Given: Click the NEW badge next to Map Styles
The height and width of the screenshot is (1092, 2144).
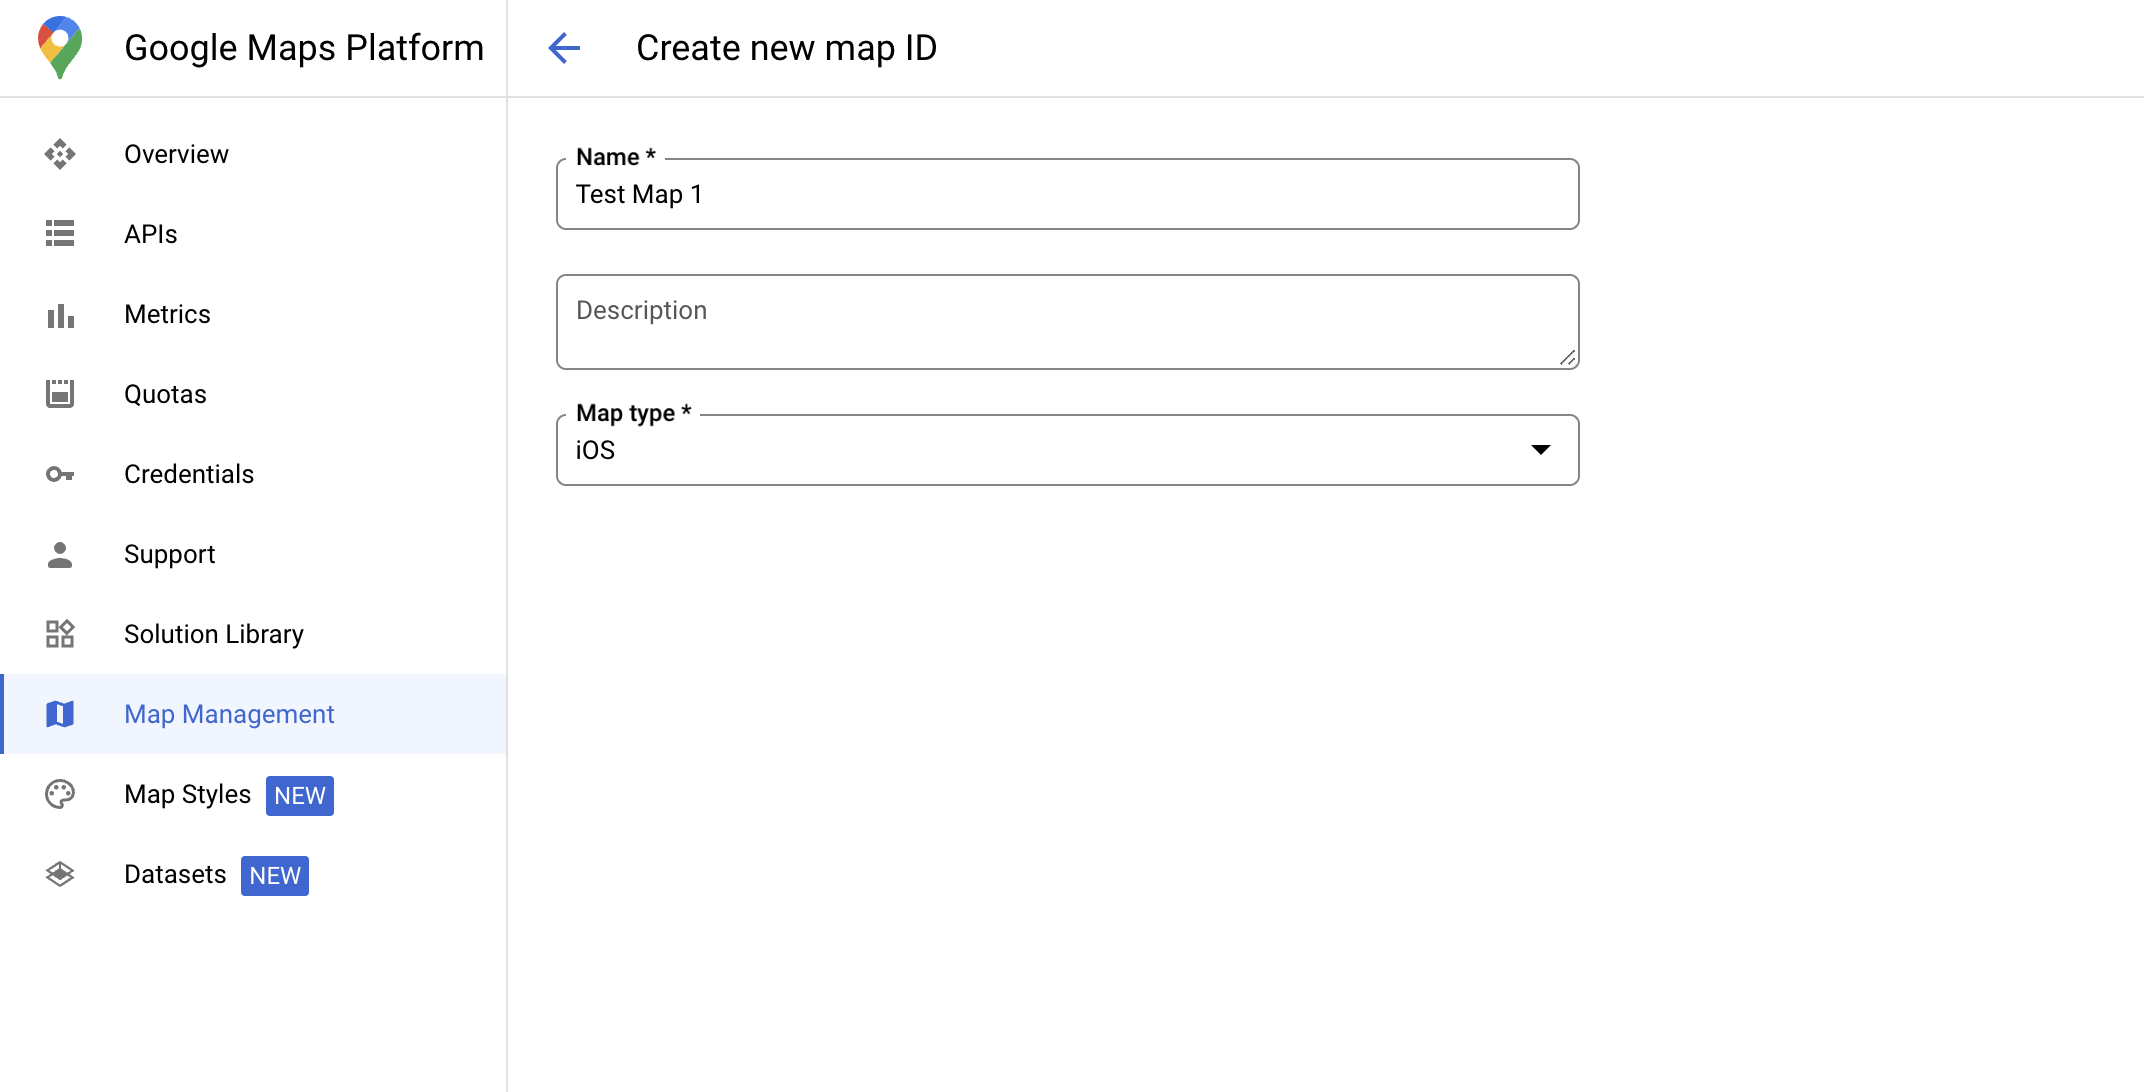Looking at the screenshot, I should (x=298, y=795).
